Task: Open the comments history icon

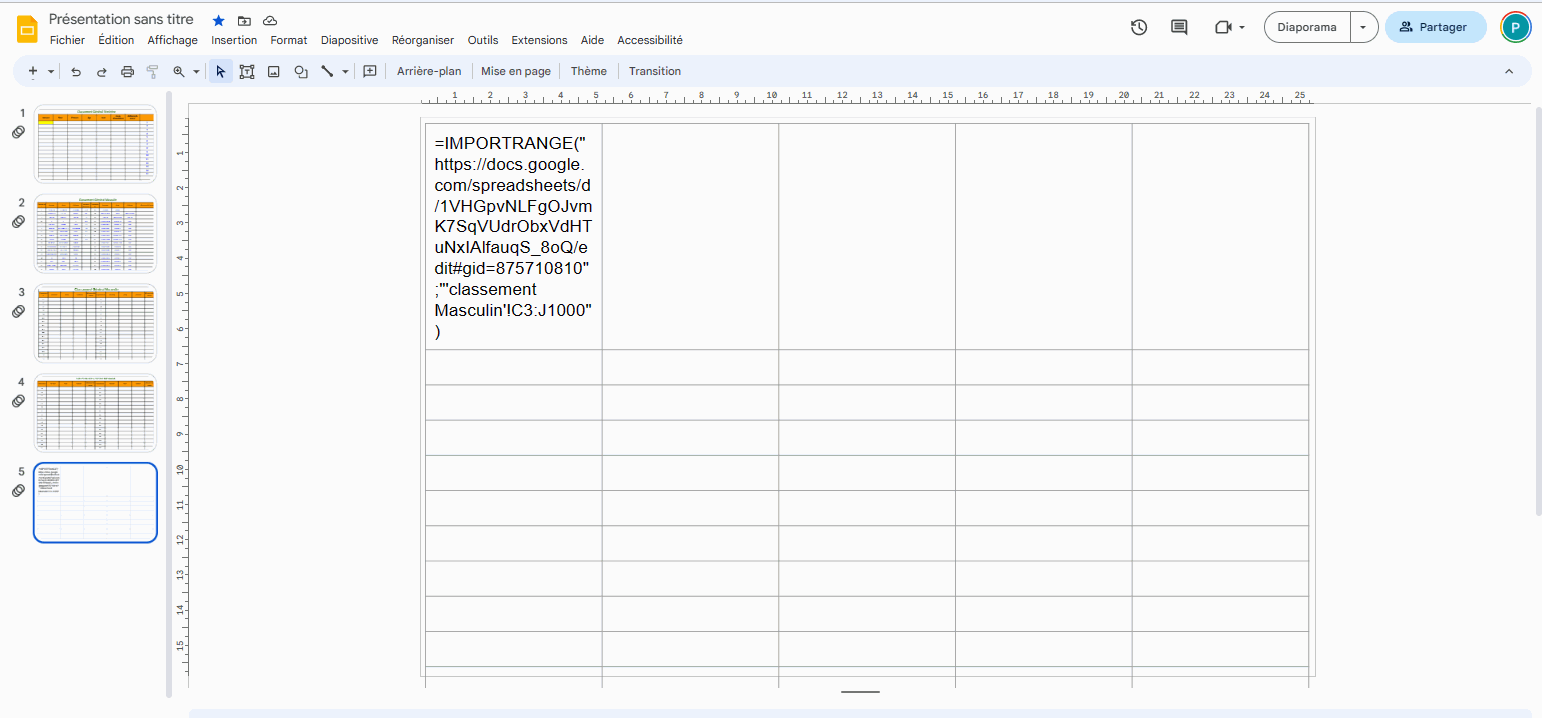Action: click(1179, 27)
